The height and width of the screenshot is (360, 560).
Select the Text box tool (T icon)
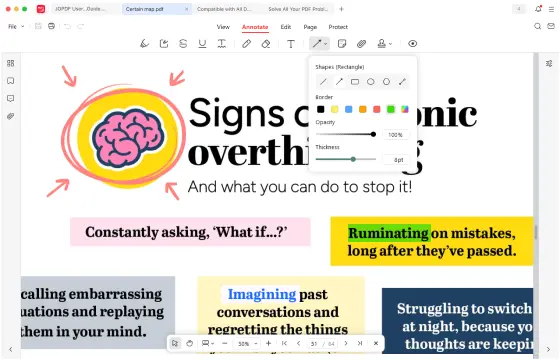coord(291,44)
